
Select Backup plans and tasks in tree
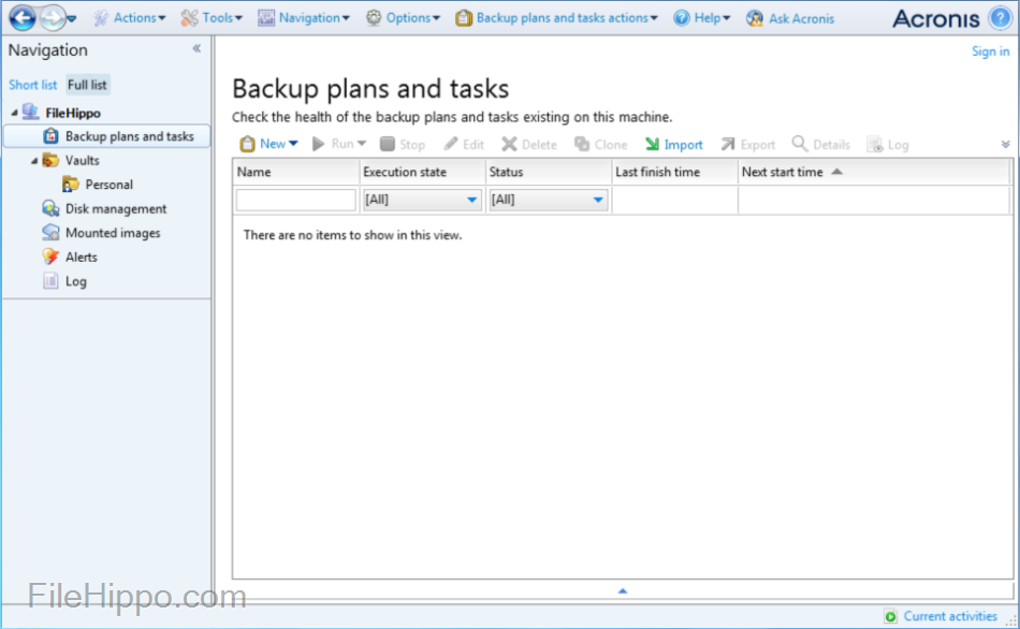point(107,136)
